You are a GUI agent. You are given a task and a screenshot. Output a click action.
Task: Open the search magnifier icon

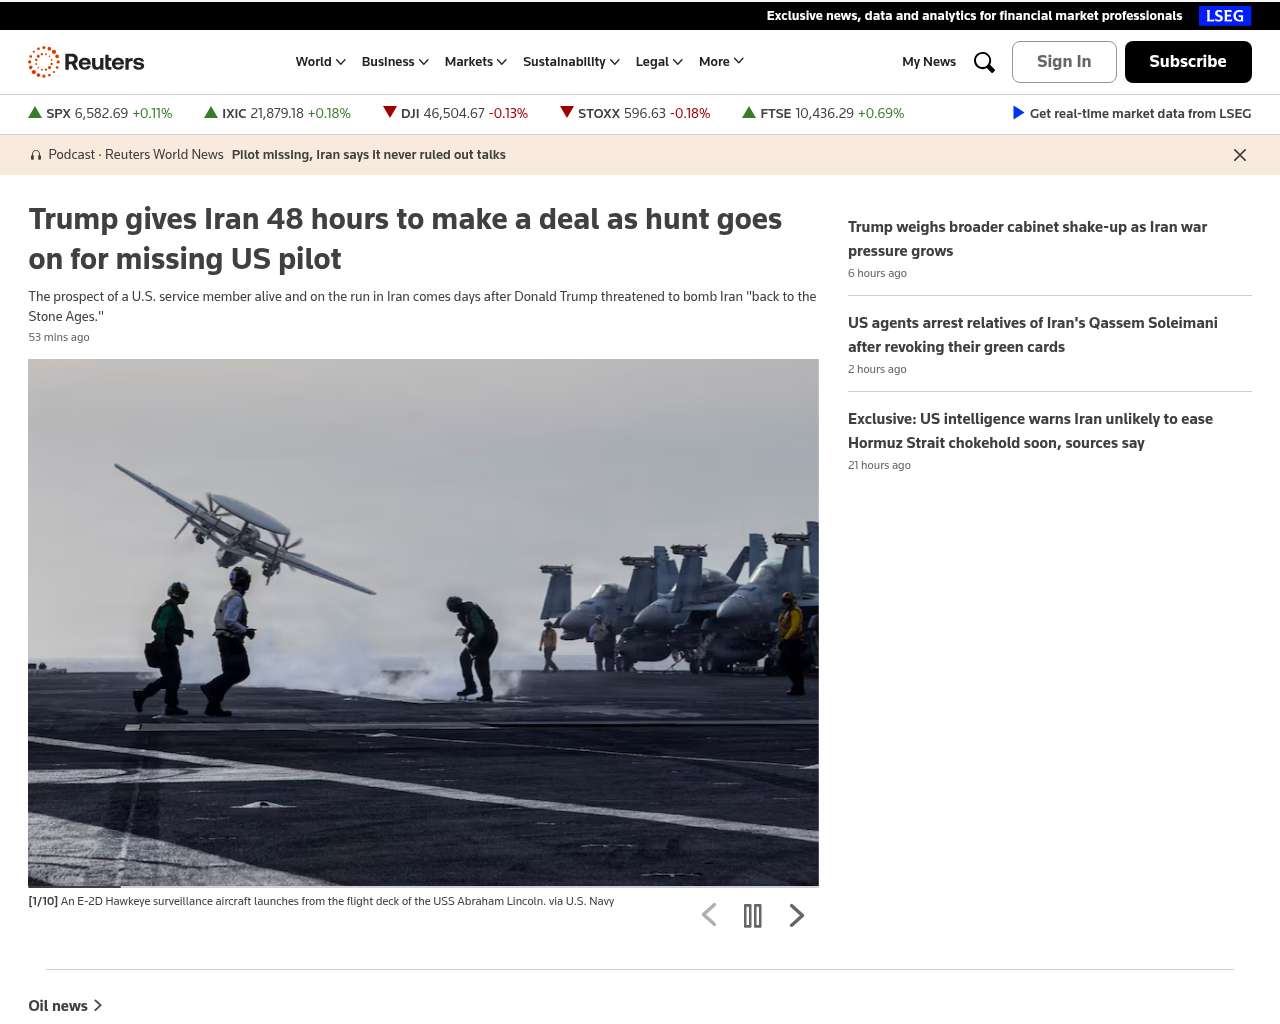(x=984, y=62)
